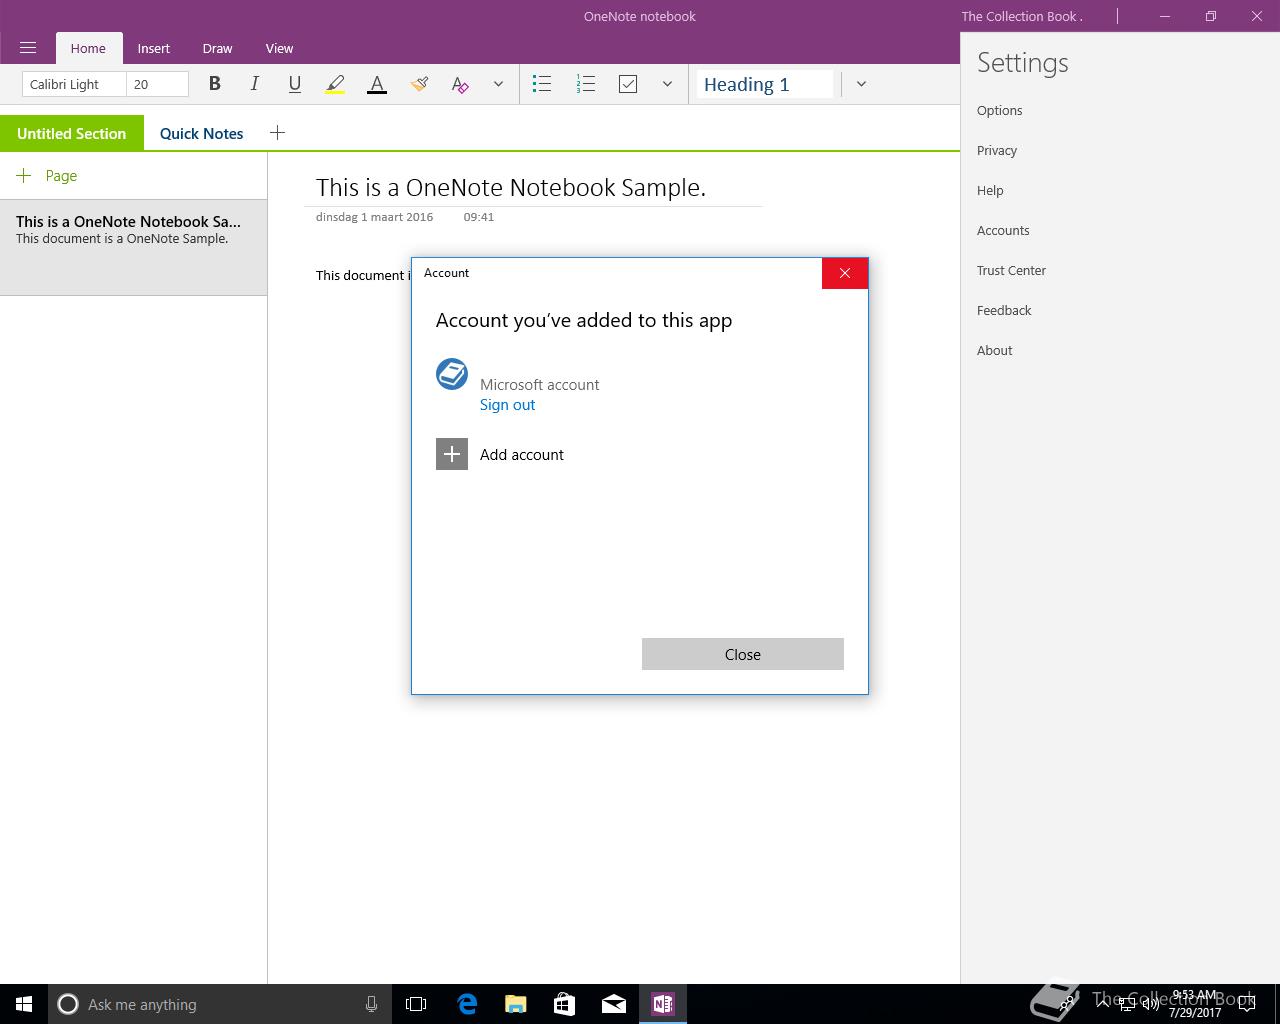
Task: Toggle italic formatting
Action: point(254,84)
